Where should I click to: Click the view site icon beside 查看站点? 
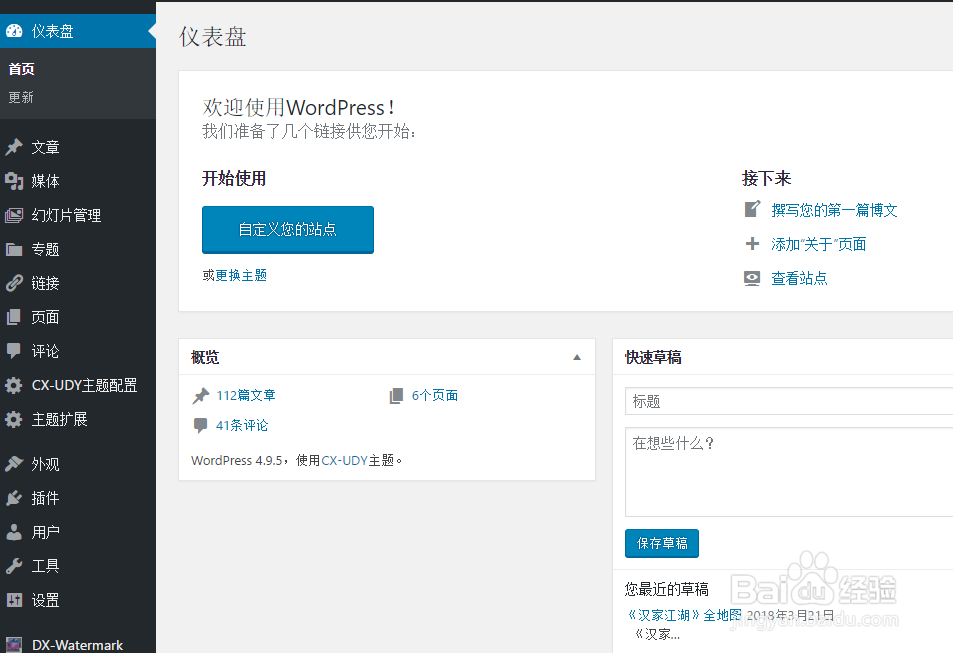752,278
